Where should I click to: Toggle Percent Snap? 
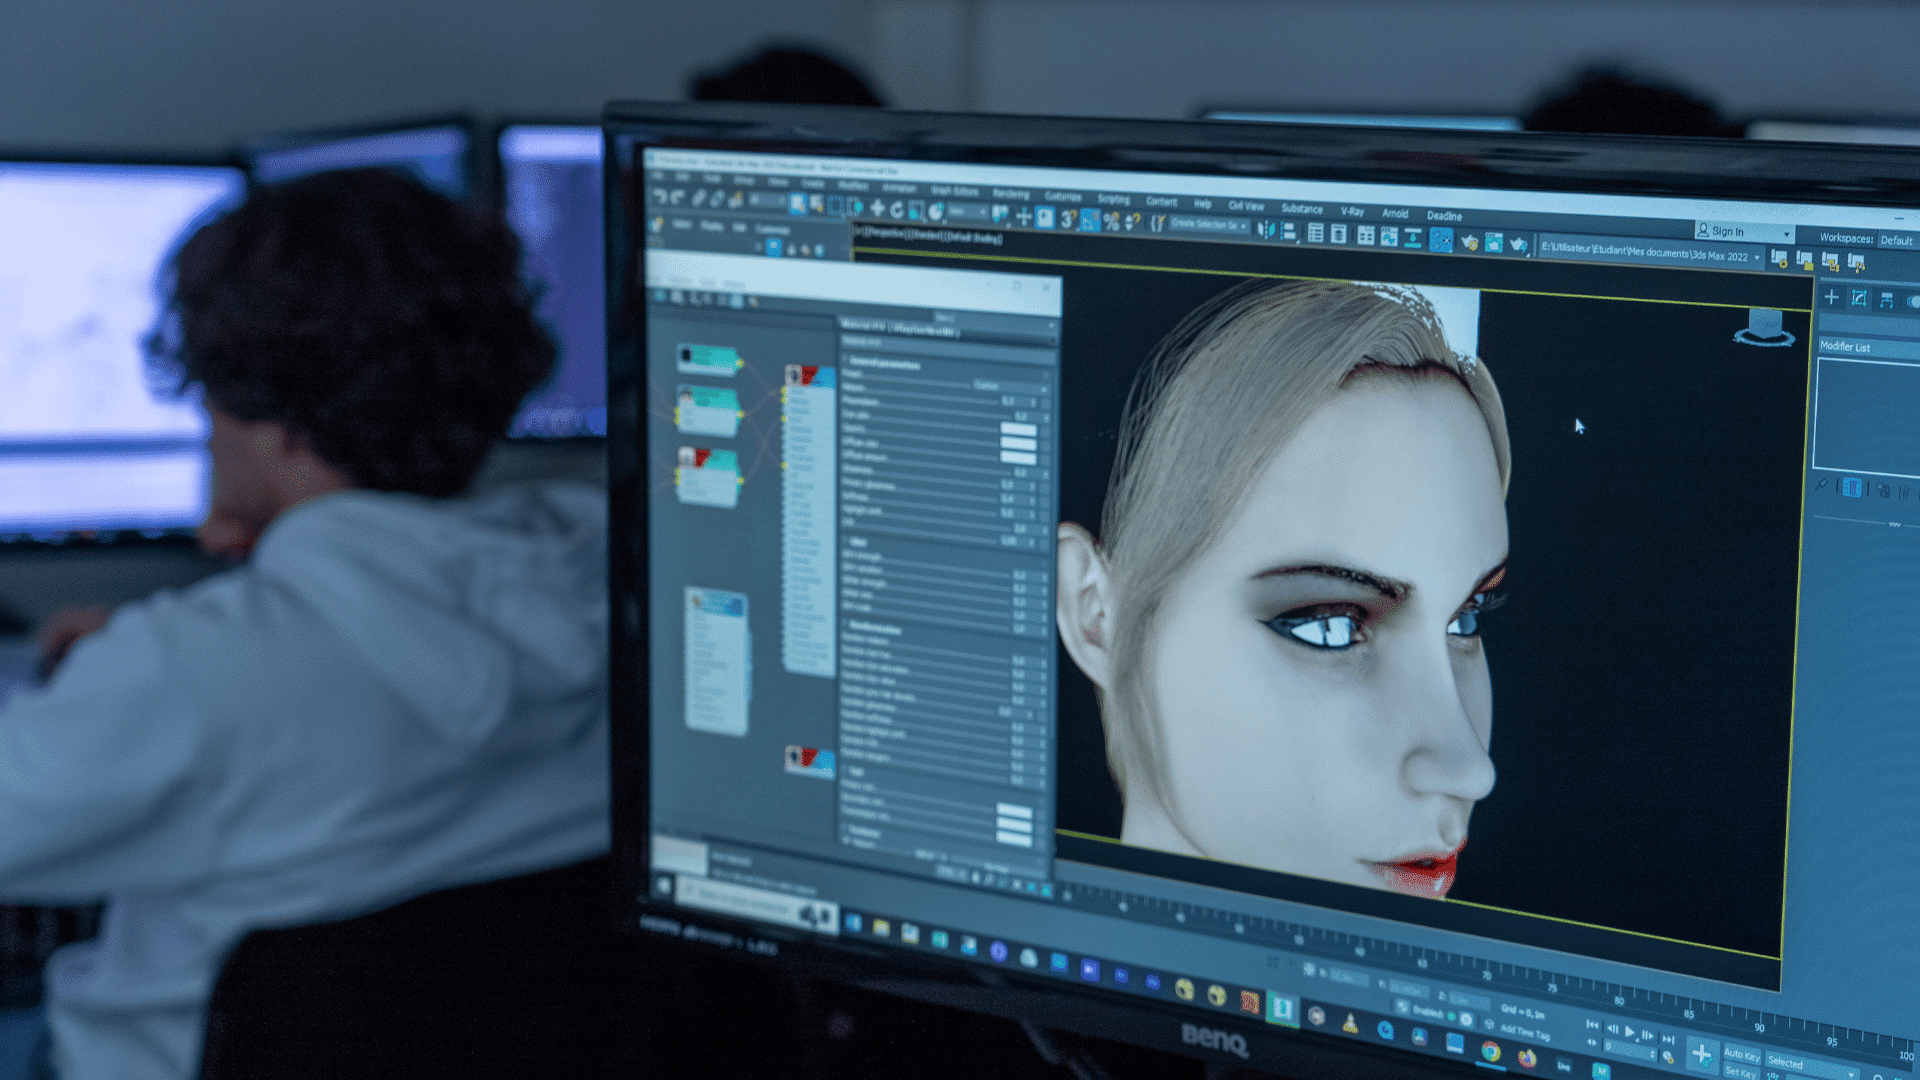click(1111, 221)
